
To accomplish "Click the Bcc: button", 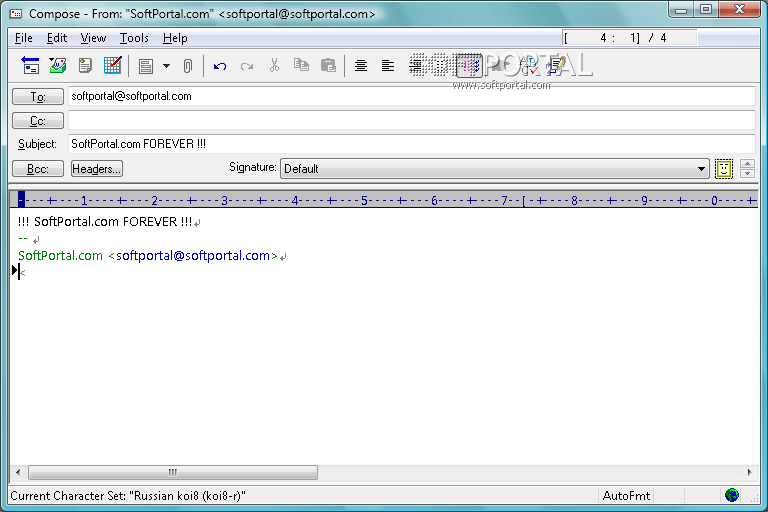I will click(x=38, y=169).
